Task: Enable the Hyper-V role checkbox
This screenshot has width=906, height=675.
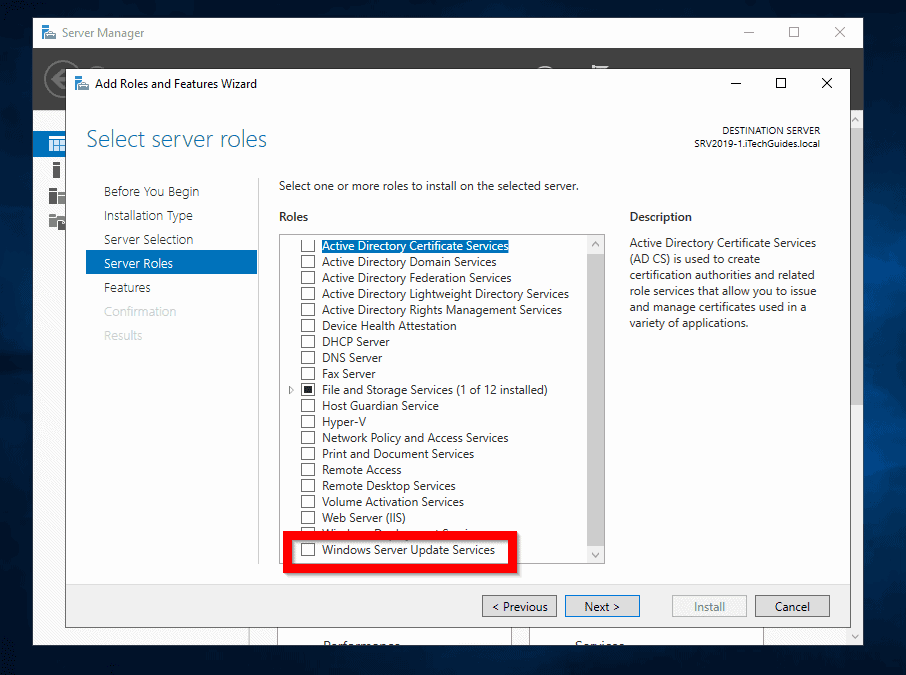Action: point(307,421)
